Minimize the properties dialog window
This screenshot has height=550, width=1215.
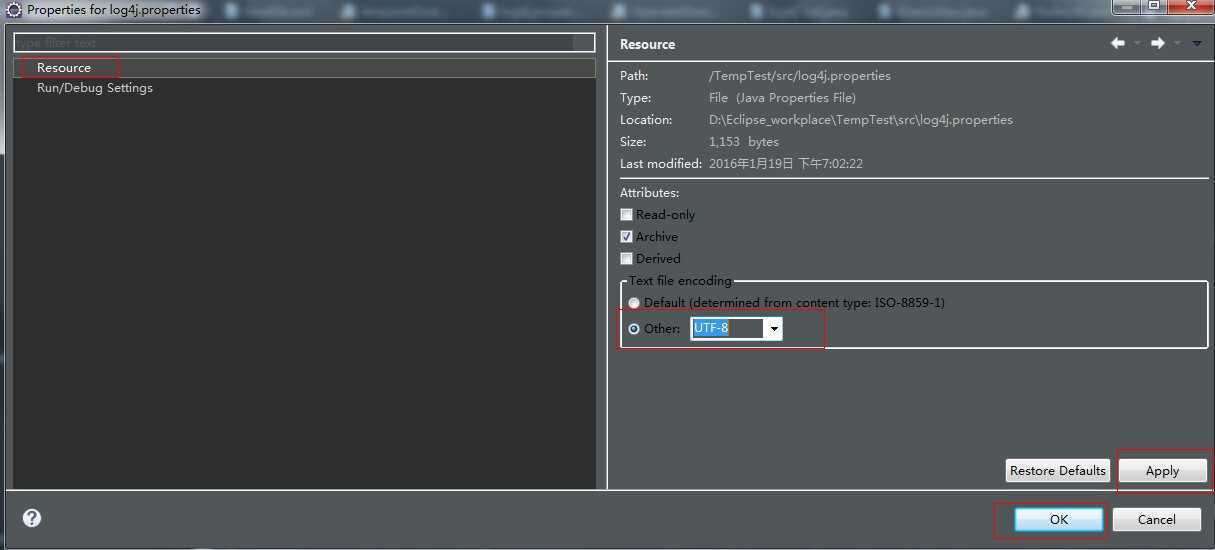pos(1127,6)
